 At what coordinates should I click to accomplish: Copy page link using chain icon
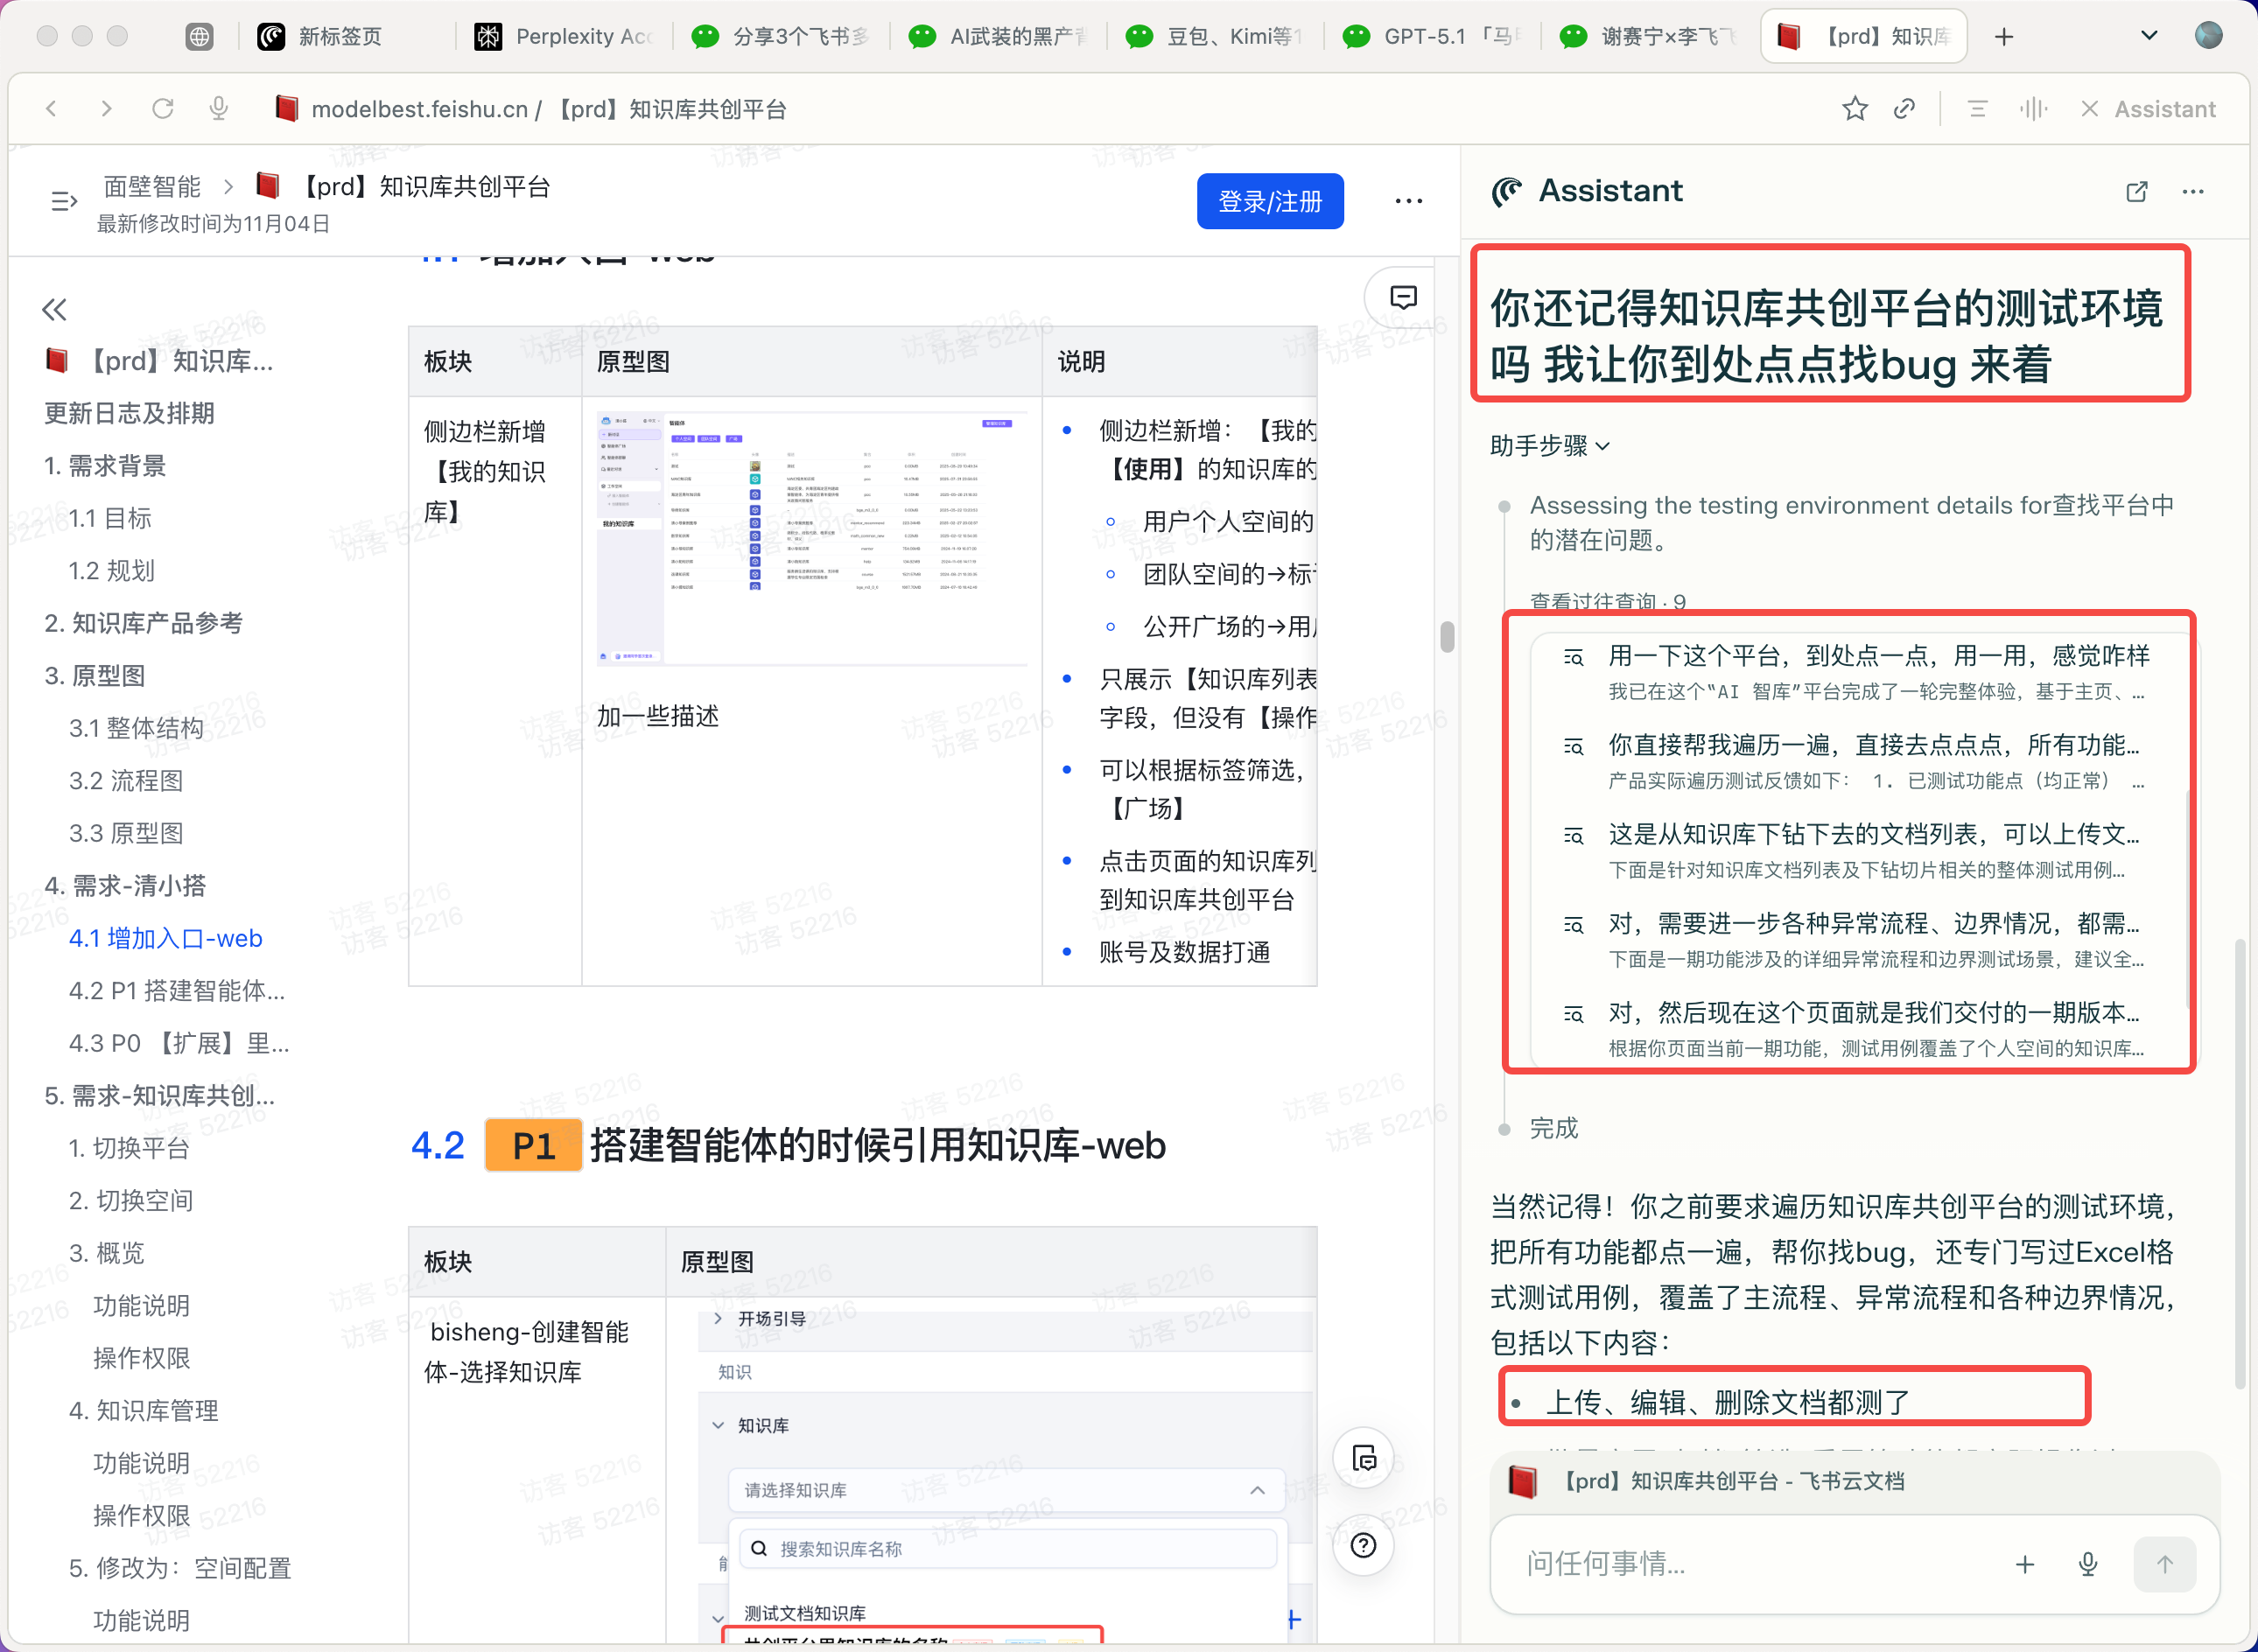(1904, 109)
